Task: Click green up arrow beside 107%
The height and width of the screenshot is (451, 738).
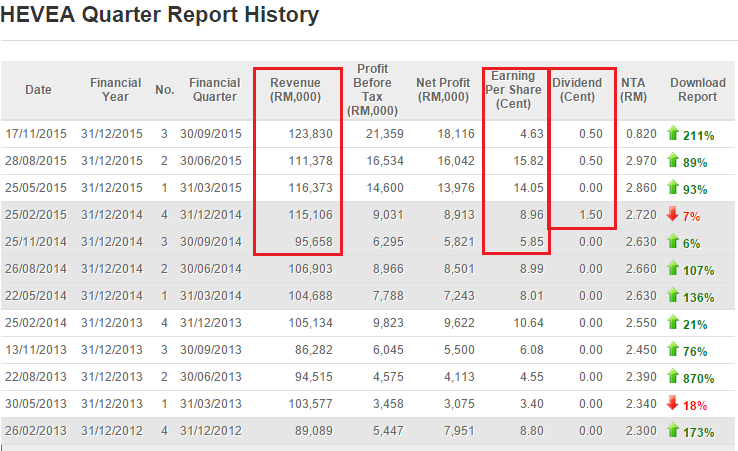Action: click(673, 268)
